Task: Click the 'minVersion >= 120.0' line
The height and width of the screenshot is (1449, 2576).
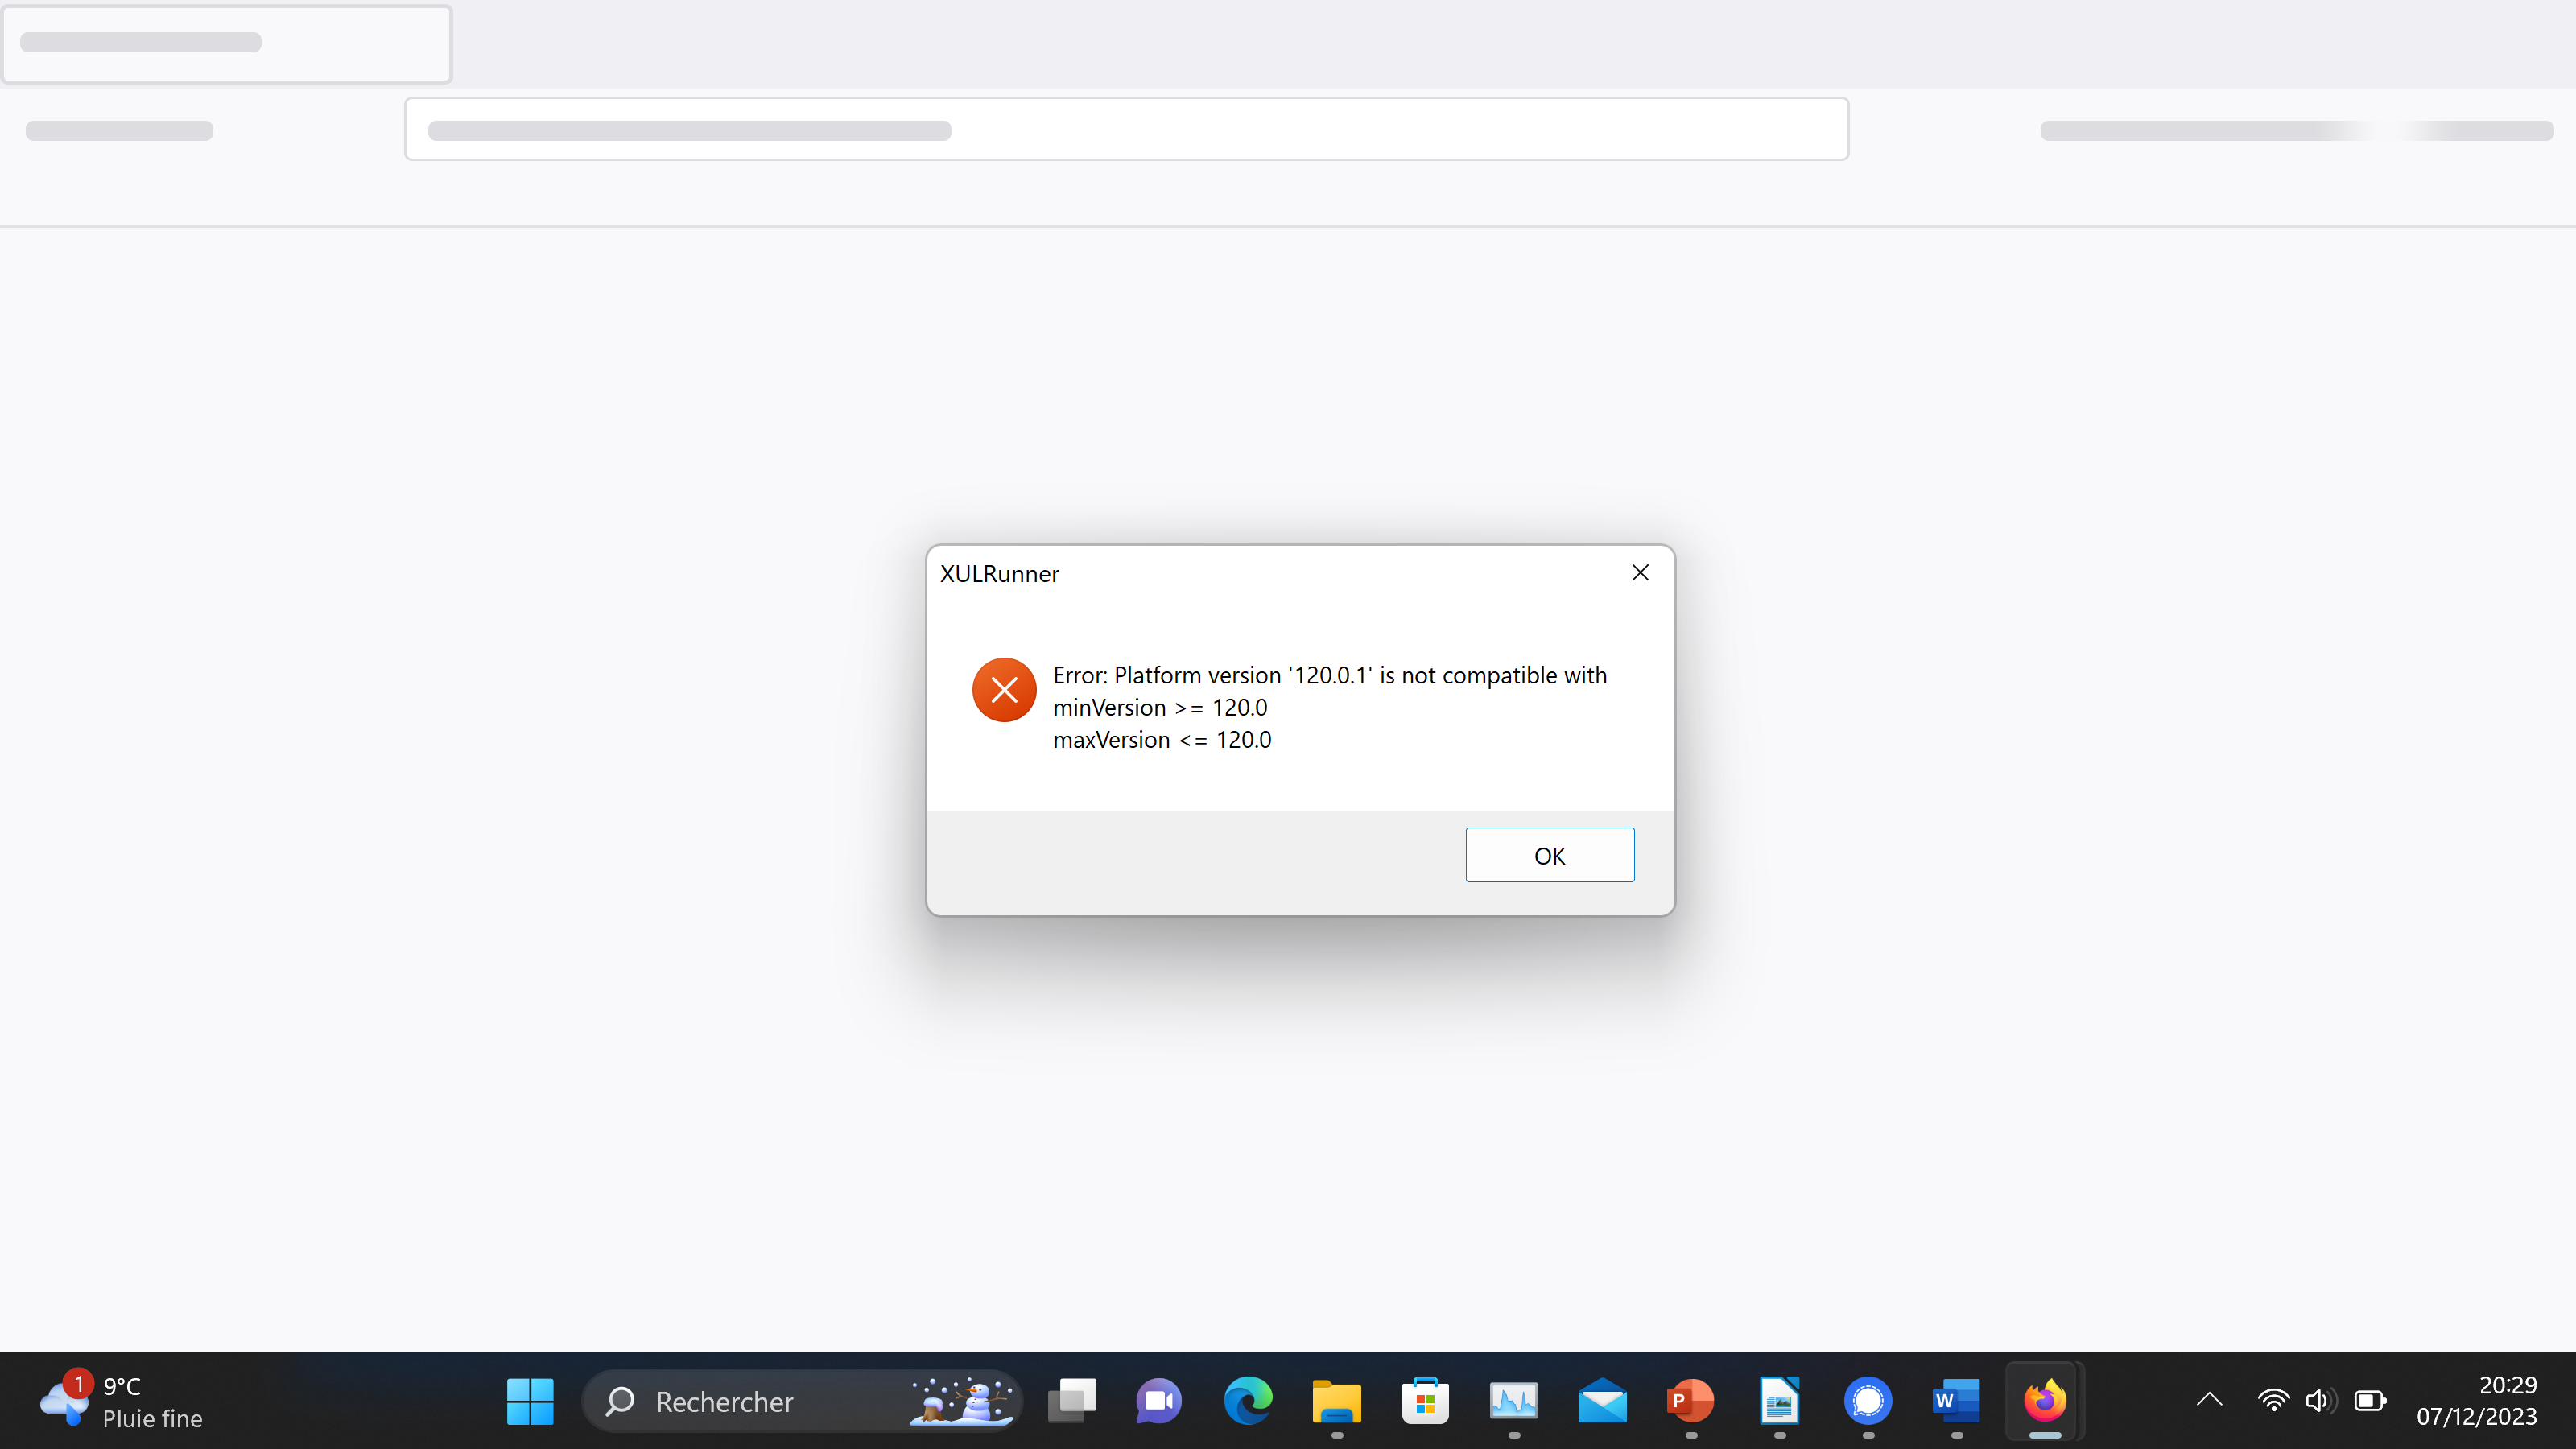Action: (1160, 707)
